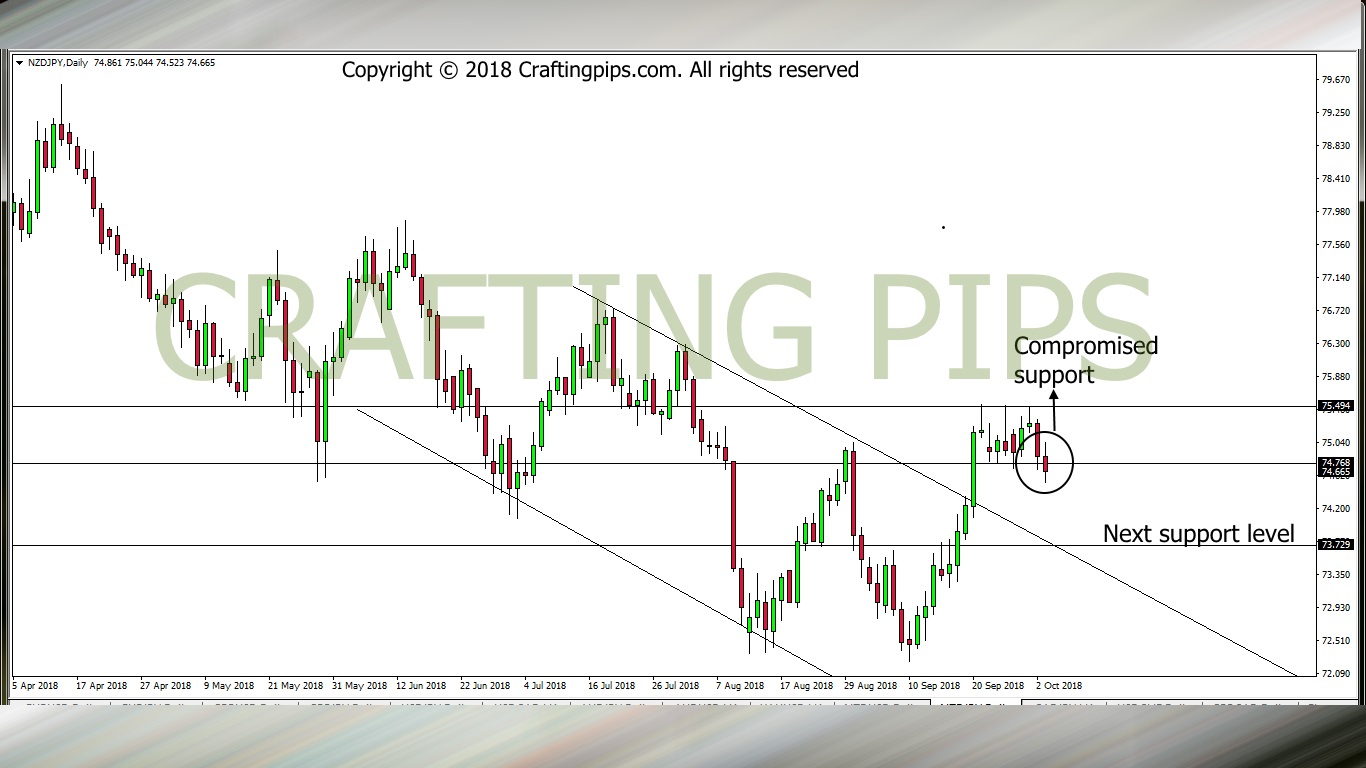
Task: Click the 79.250 price scale value
Action: 1336,113
